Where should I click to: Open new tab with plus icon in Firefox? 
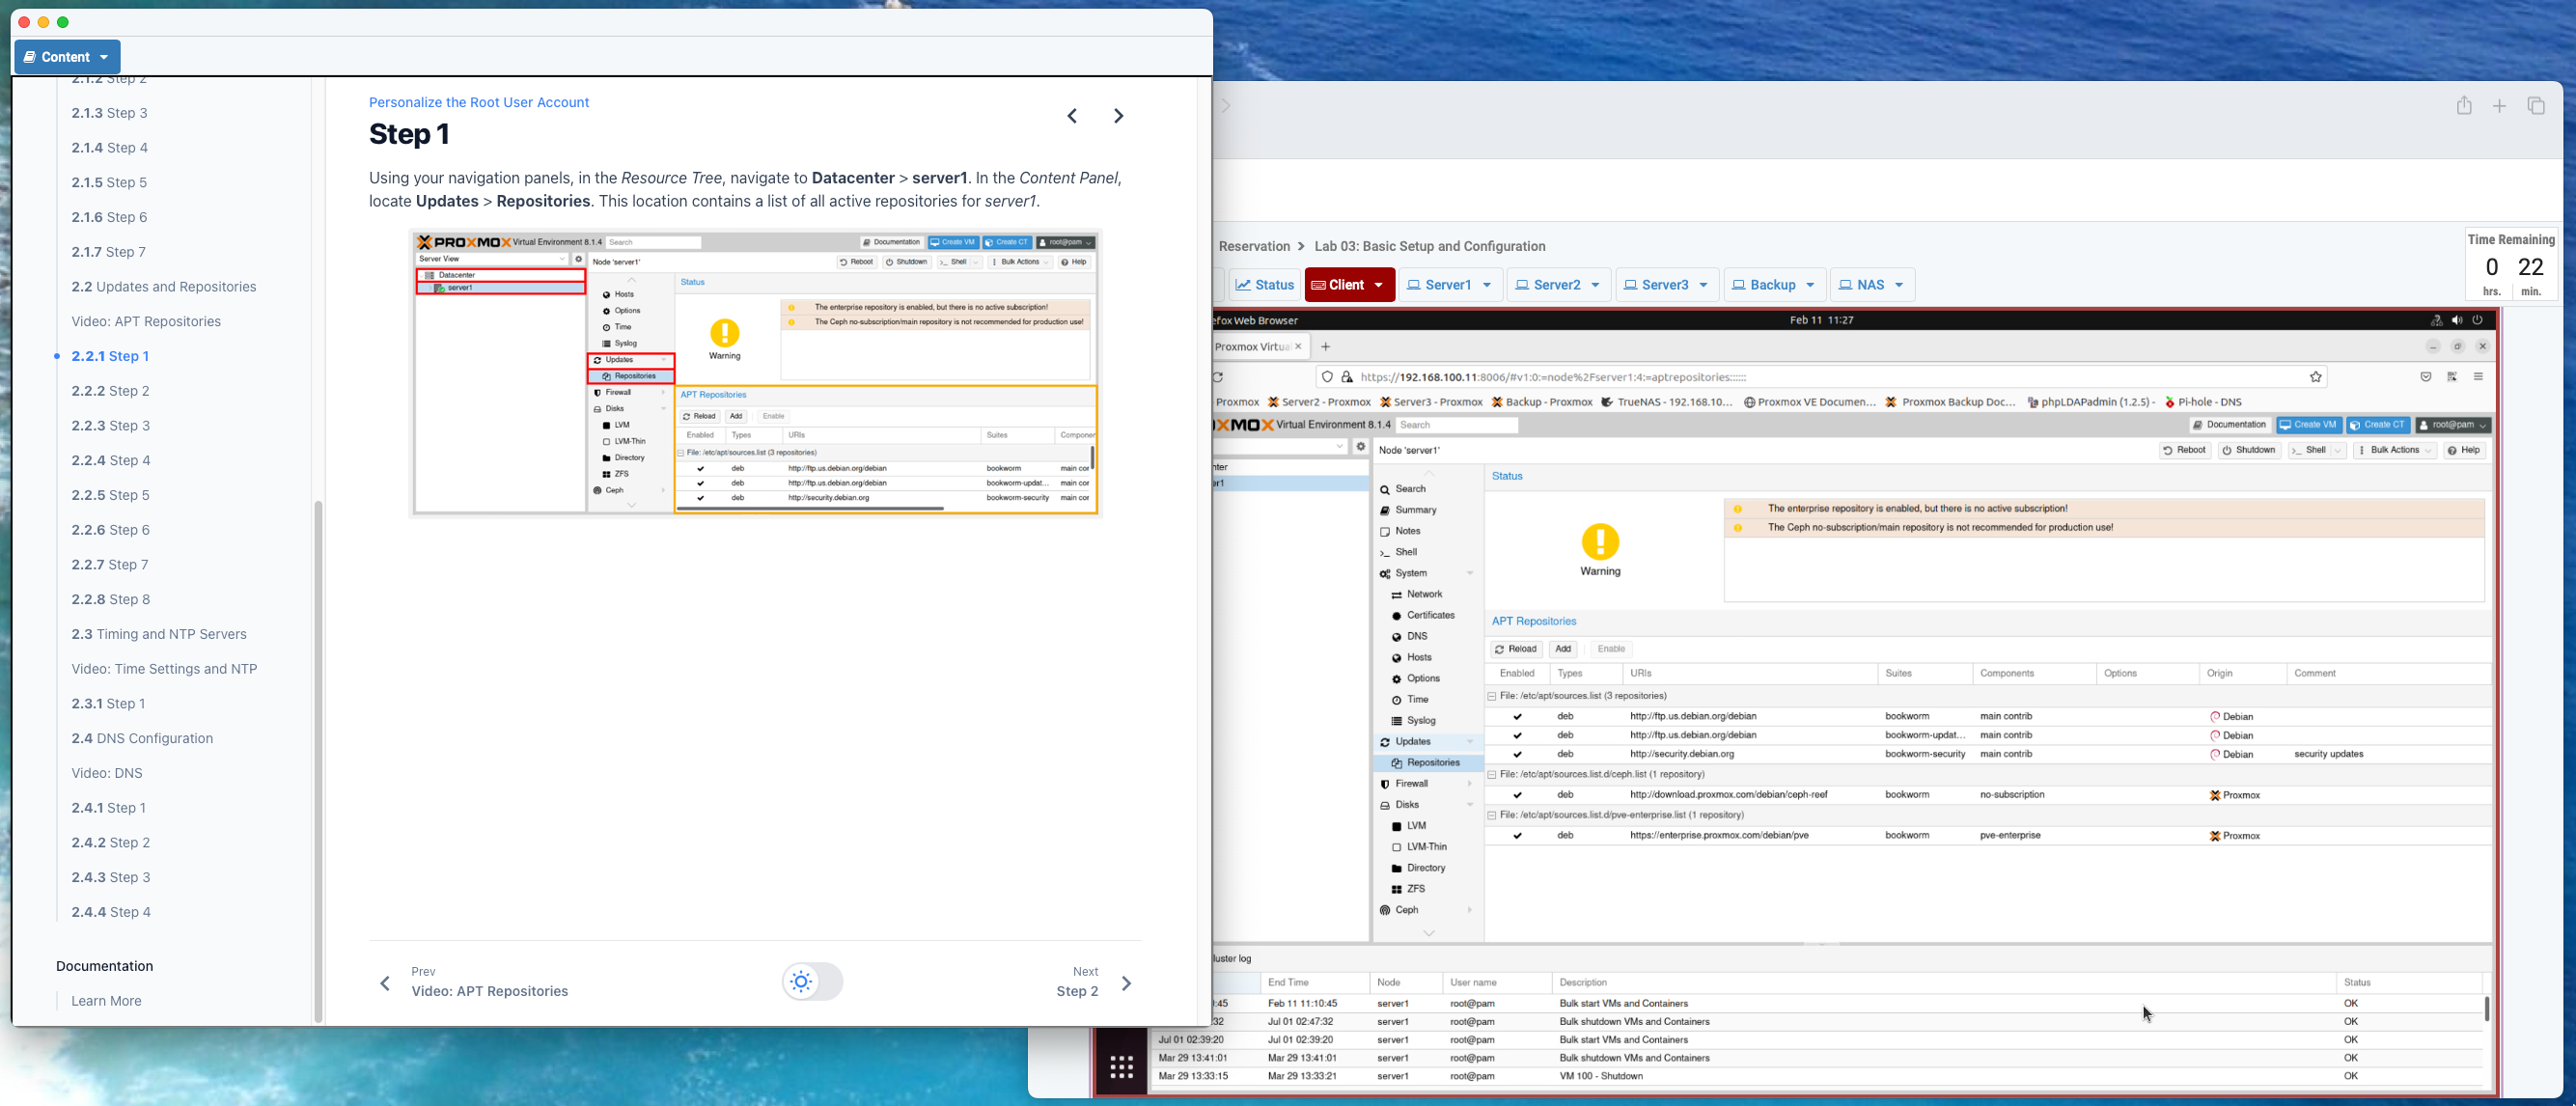click(1325, 347)
